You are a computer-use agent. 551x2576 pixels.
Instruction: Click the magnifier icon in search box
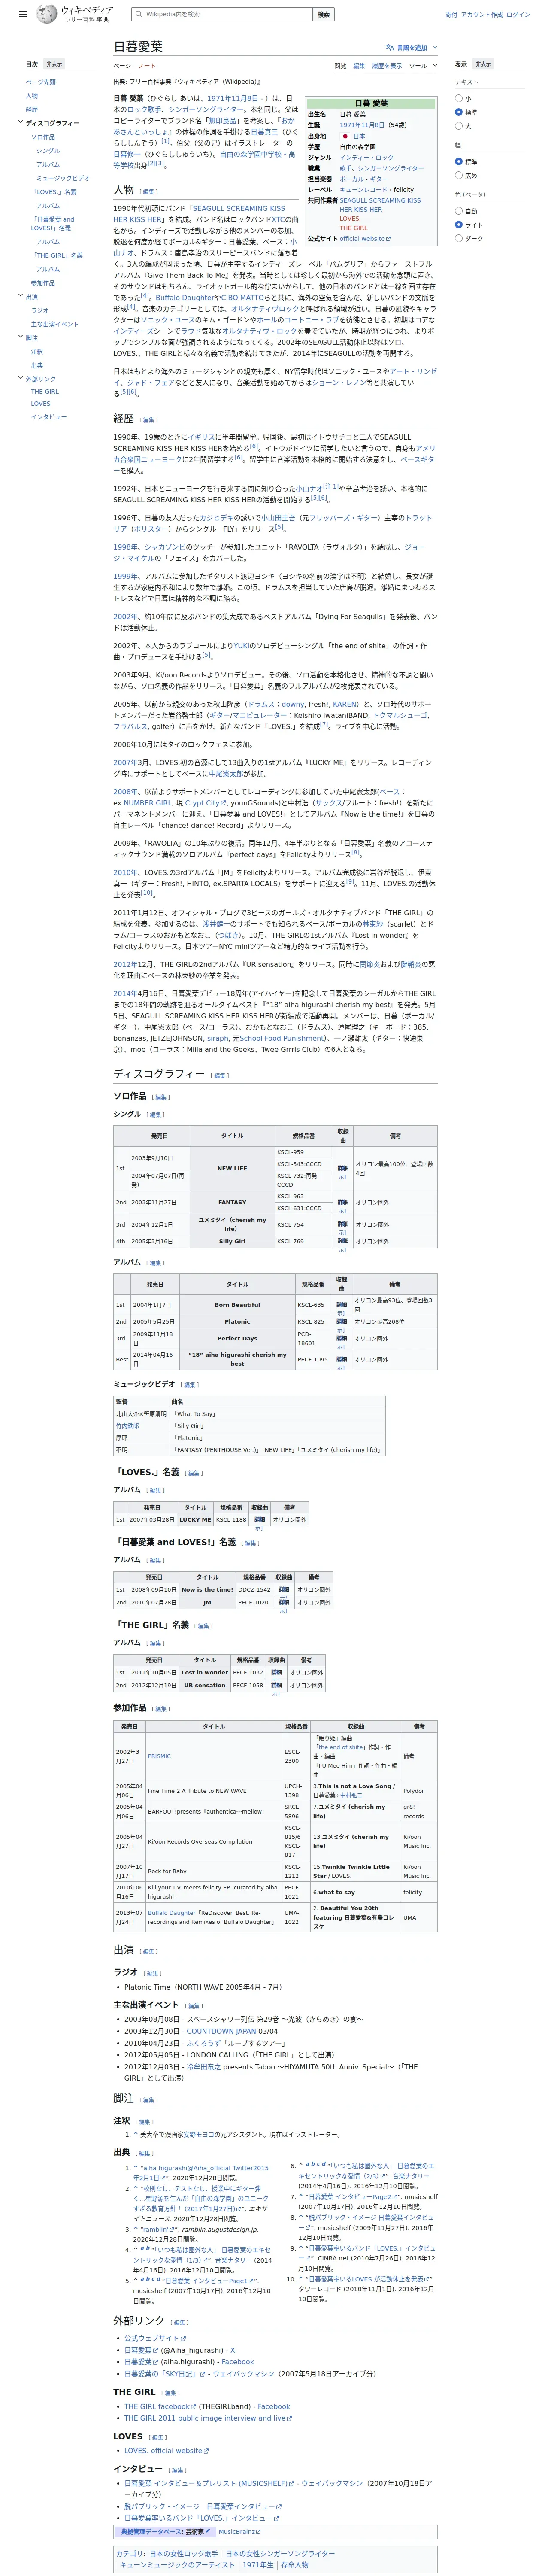(x=138, y=15)
